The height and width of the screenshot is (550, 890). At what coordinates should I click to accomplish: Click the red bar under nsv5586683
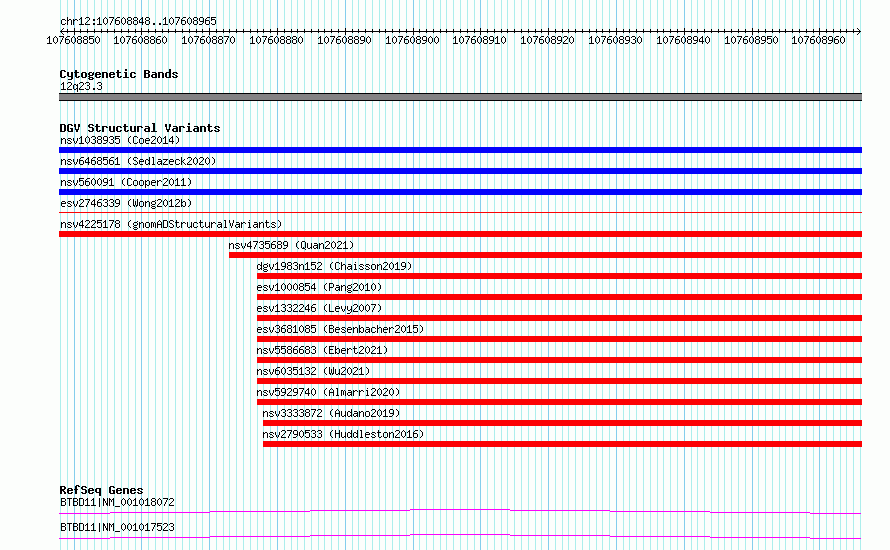[559, 360]
